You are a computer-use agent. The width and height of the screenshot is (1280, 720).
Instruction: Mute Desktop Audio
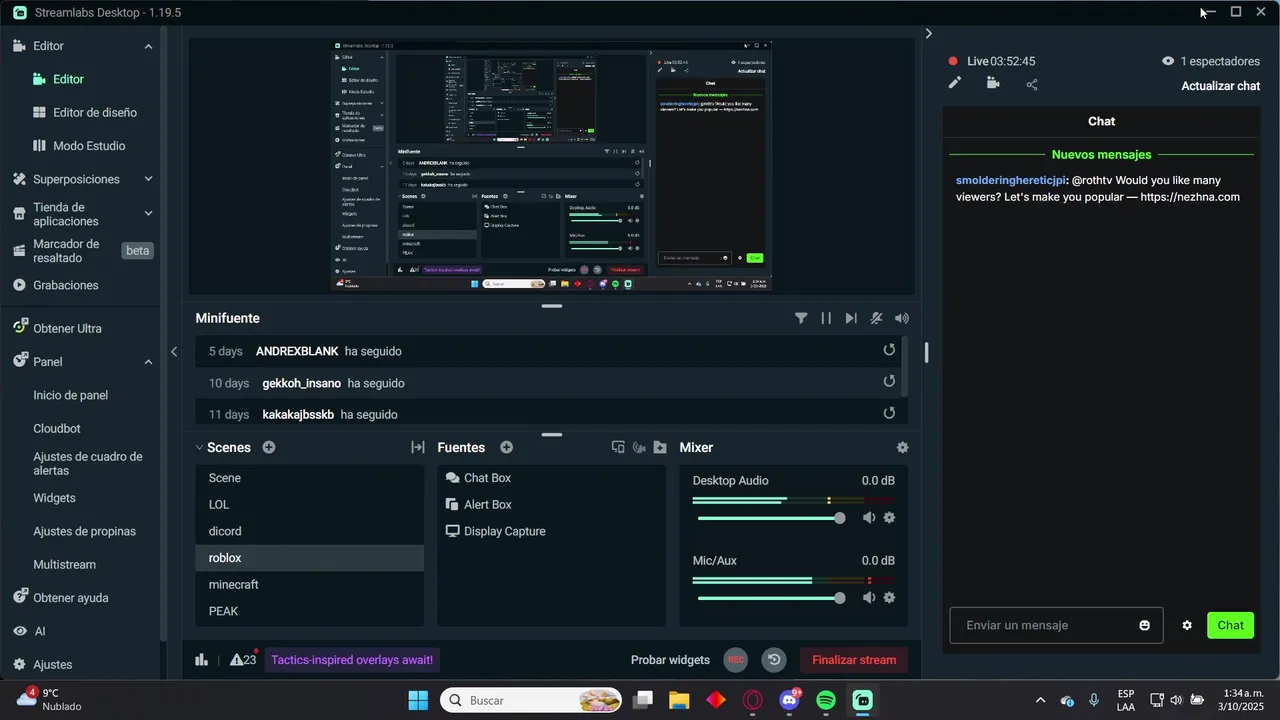[869, 517]
